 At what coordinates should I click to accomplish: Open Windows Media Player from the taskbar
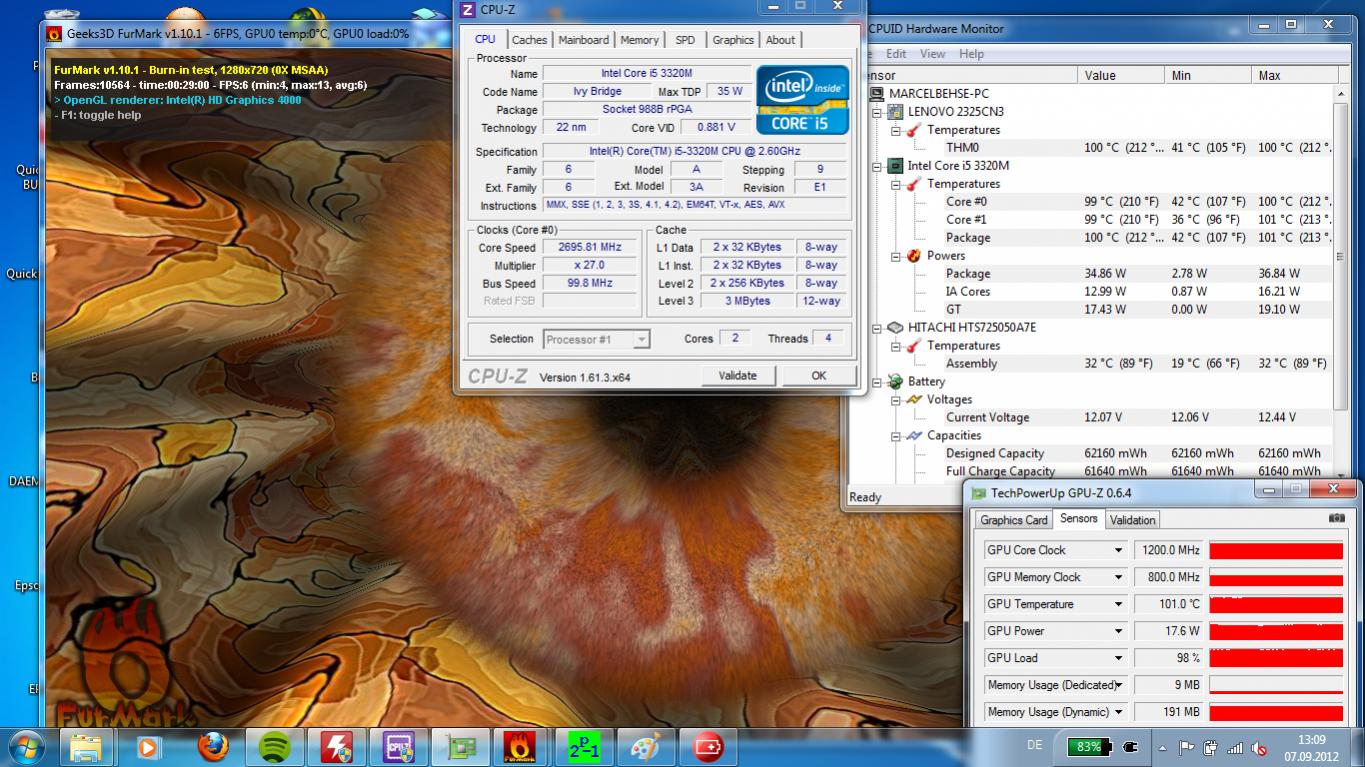148,747
